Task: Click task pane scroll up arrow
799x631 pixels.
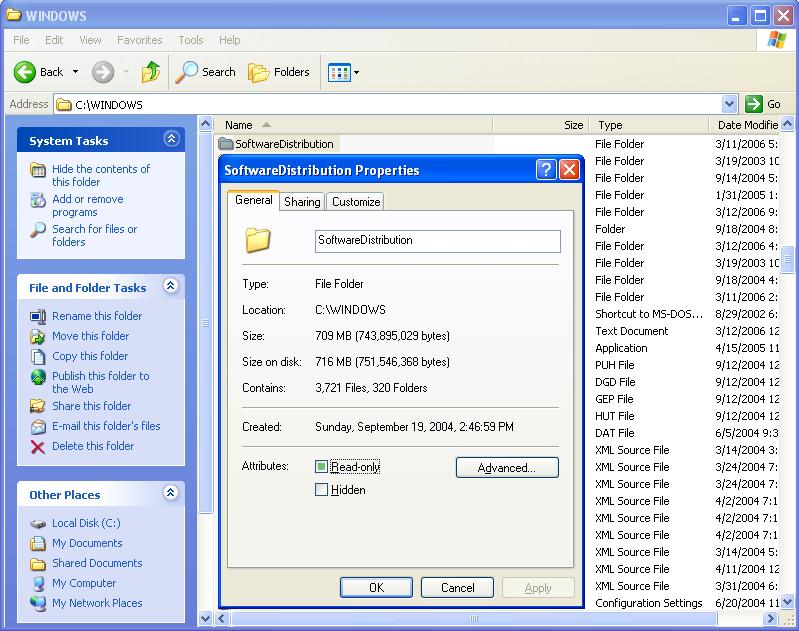Action: pyautogui.click(x=205, y=123)
